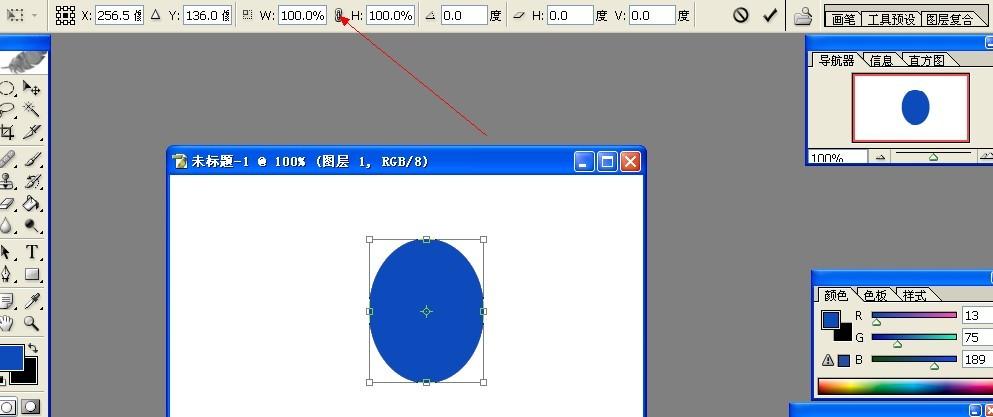Screen dimensions: 993x417
Task: Toggle relative positioning triangle between X and Y
Action: 155,16
